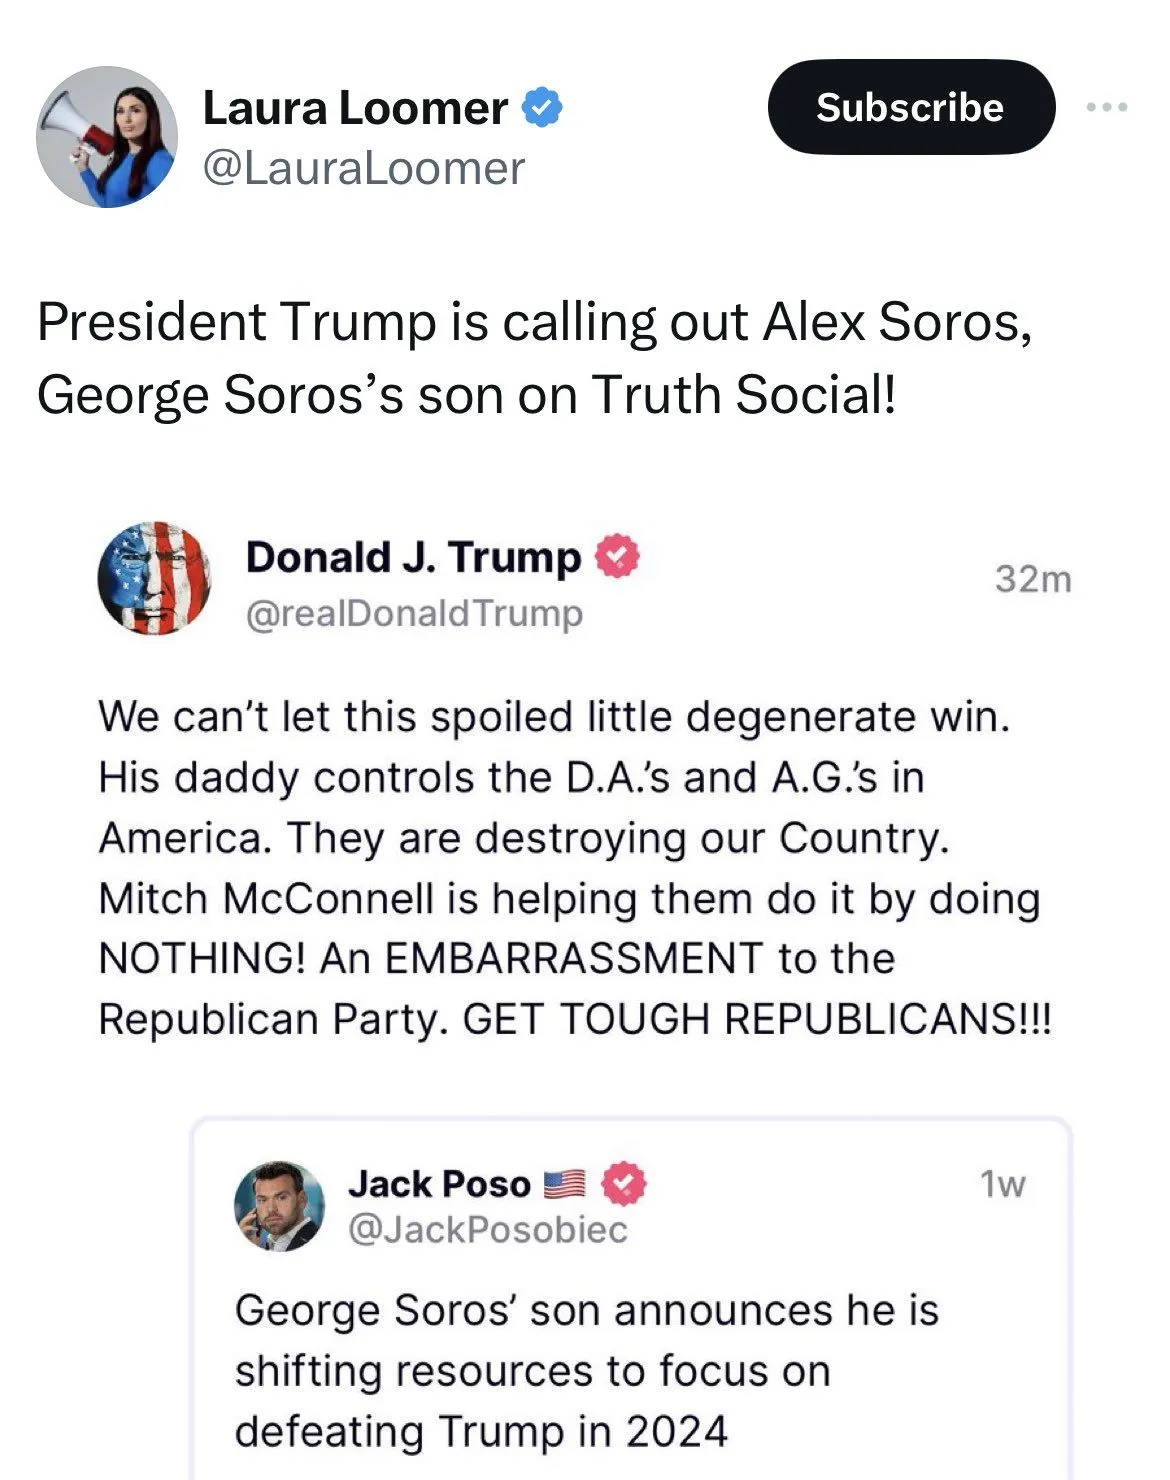
Task: Click the US flag emoji by Jack Poso
Action: point(564,1184)
